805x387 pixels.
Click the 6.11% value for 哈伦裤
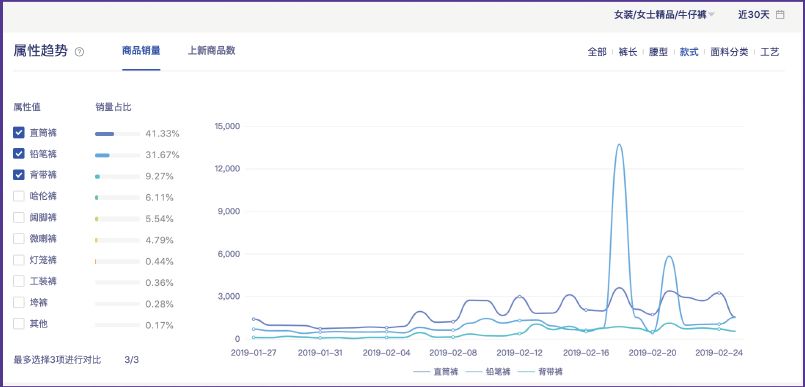pyautogui.click(x=159, y=198)
